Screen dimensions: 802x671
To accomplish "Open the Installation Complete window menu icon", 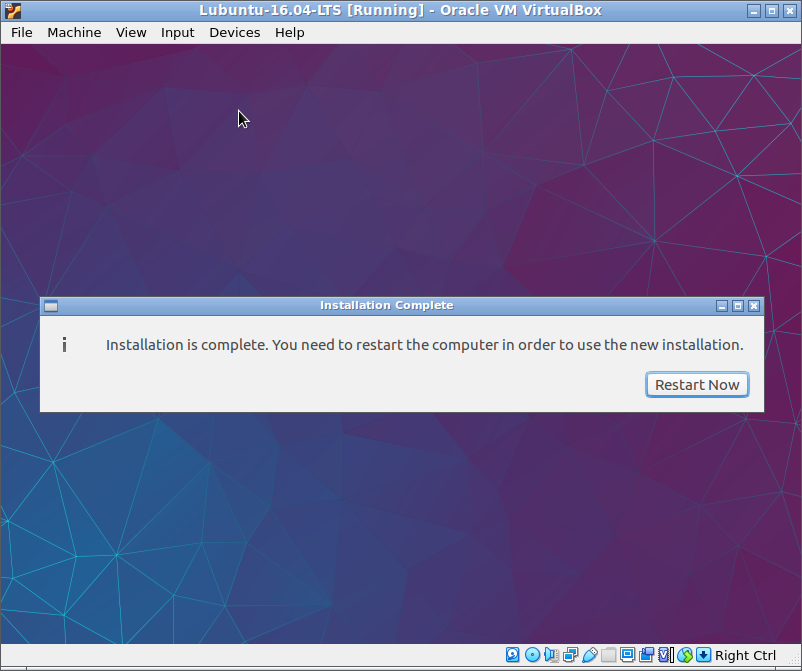I will (51, 306).
